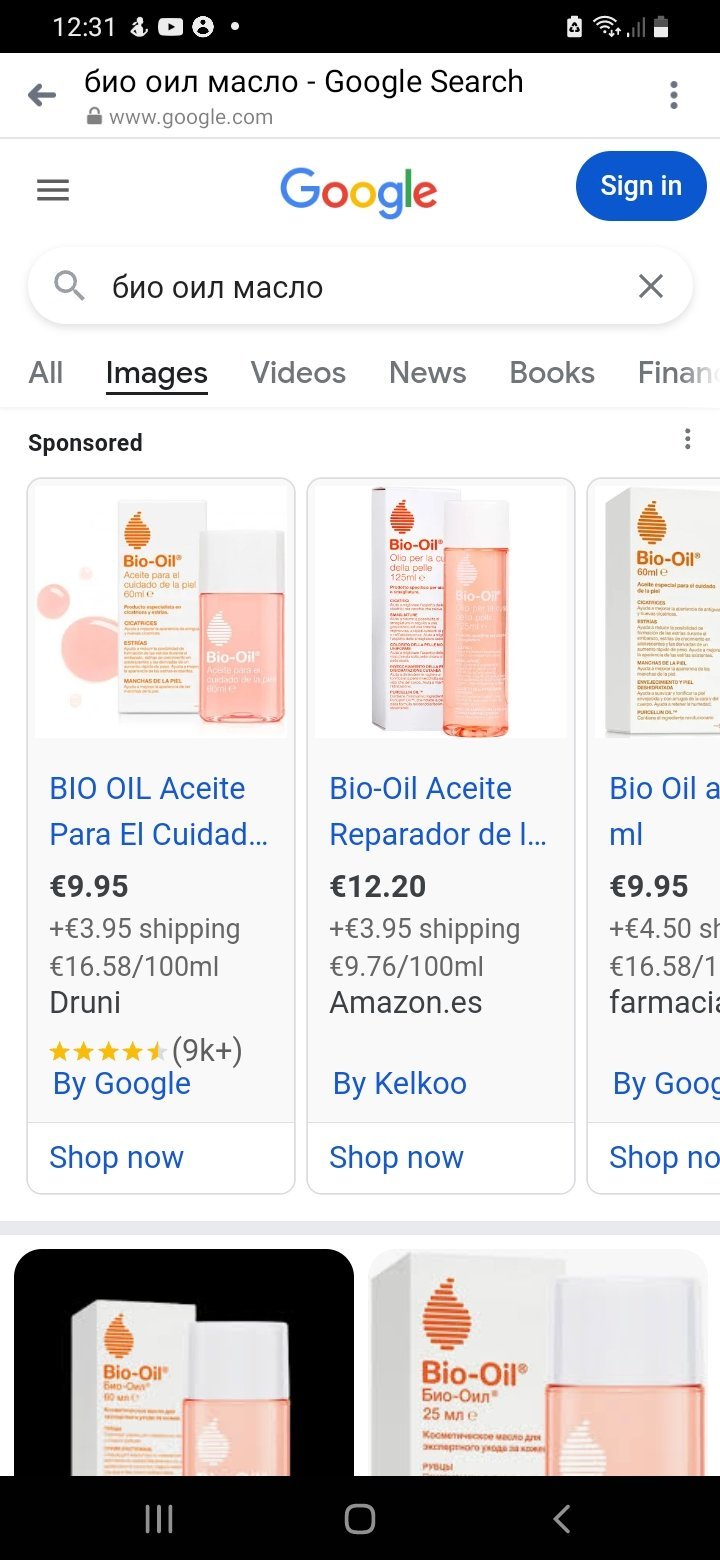
Task: Tap the magnifier search icon
Action: [69, 287]
